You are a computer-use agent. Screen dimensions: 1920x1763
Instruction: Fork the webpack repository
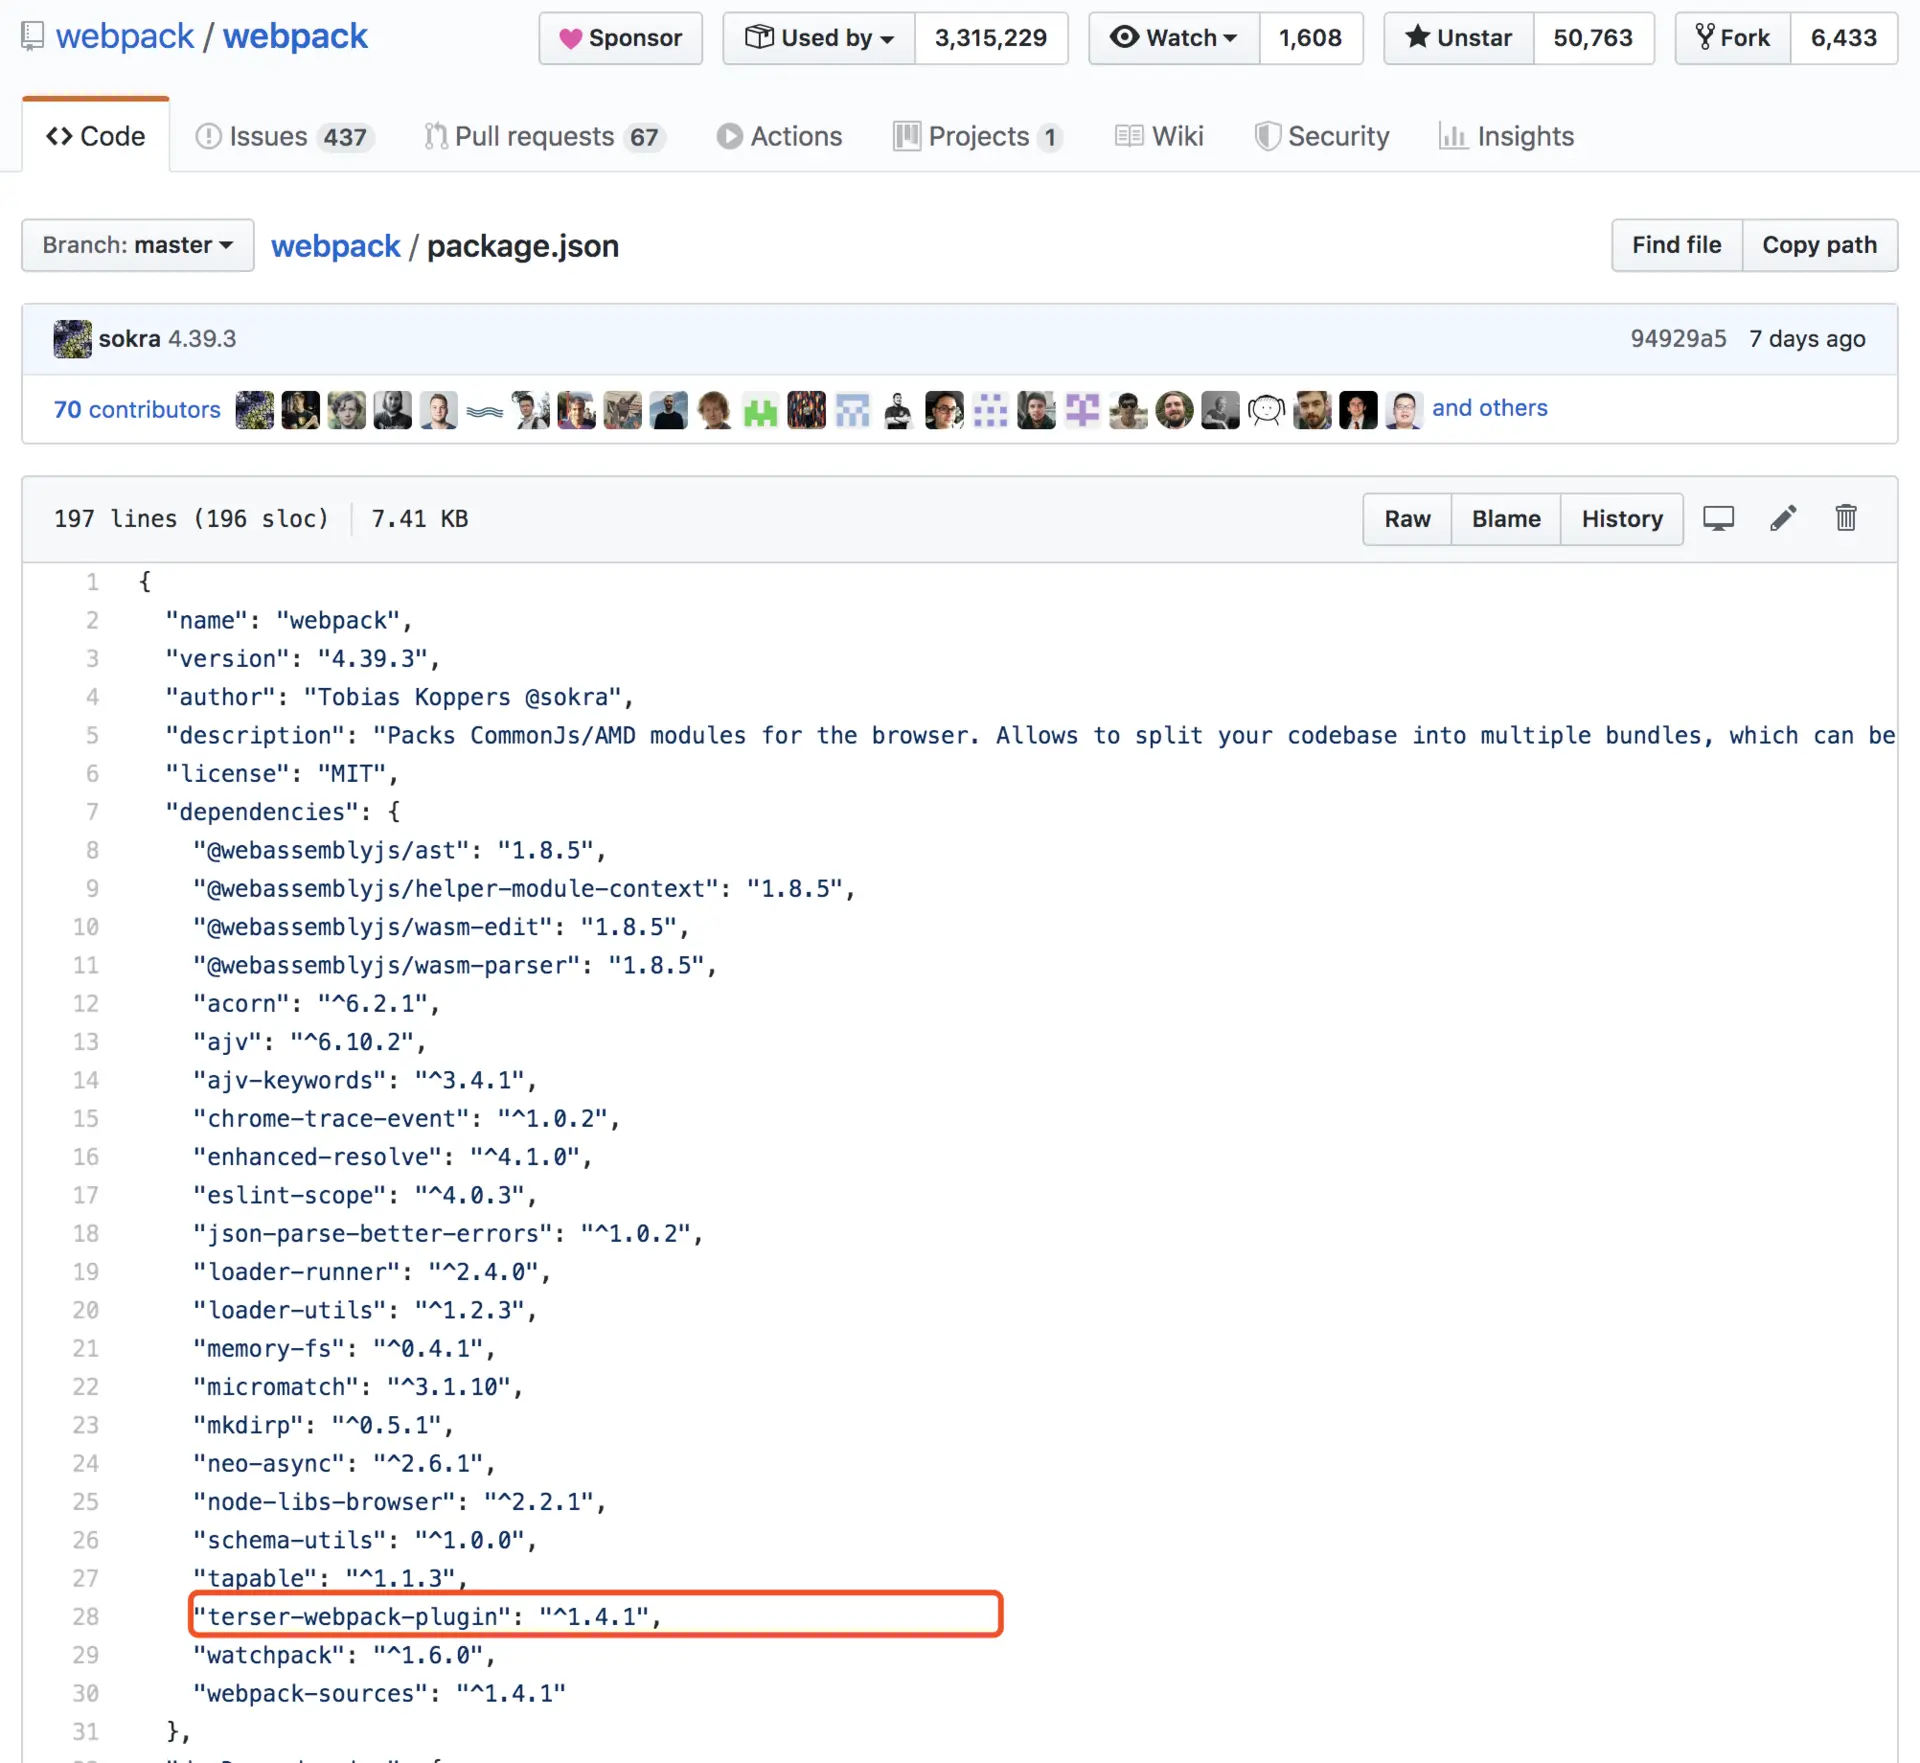(1733, 38)
